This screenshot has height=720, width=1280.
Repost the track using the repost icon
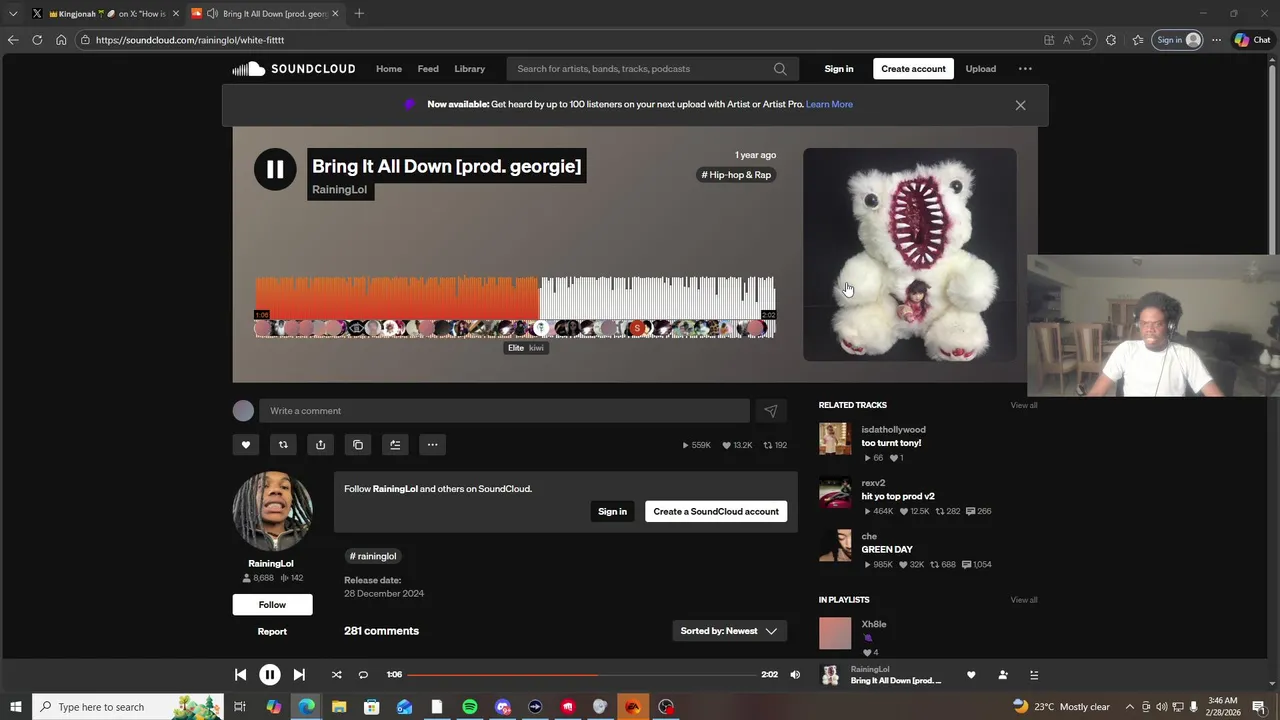[283, 445]
